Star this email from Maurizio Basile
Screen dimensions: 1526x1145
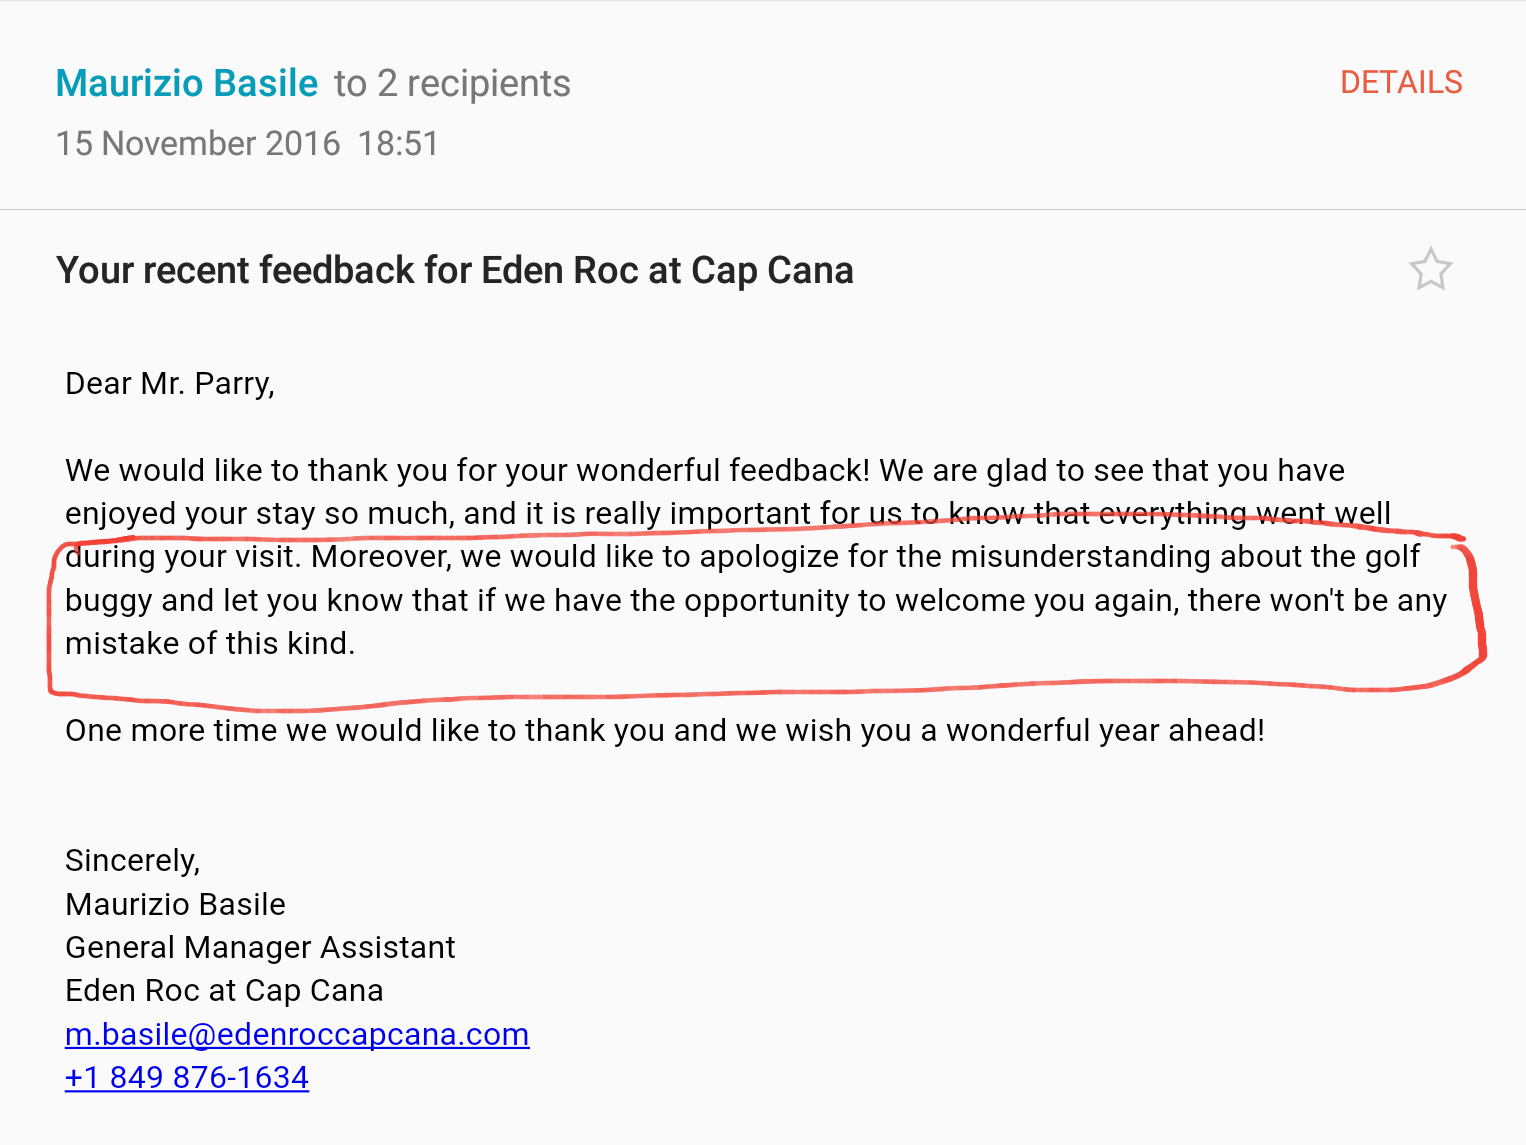pos(1430,270)
